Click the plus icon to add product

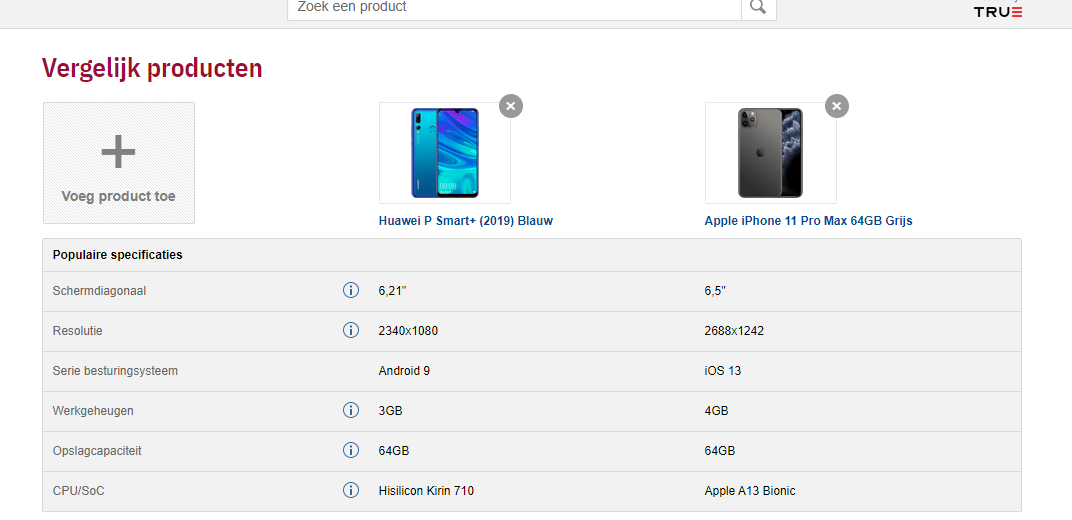[118, 152]
